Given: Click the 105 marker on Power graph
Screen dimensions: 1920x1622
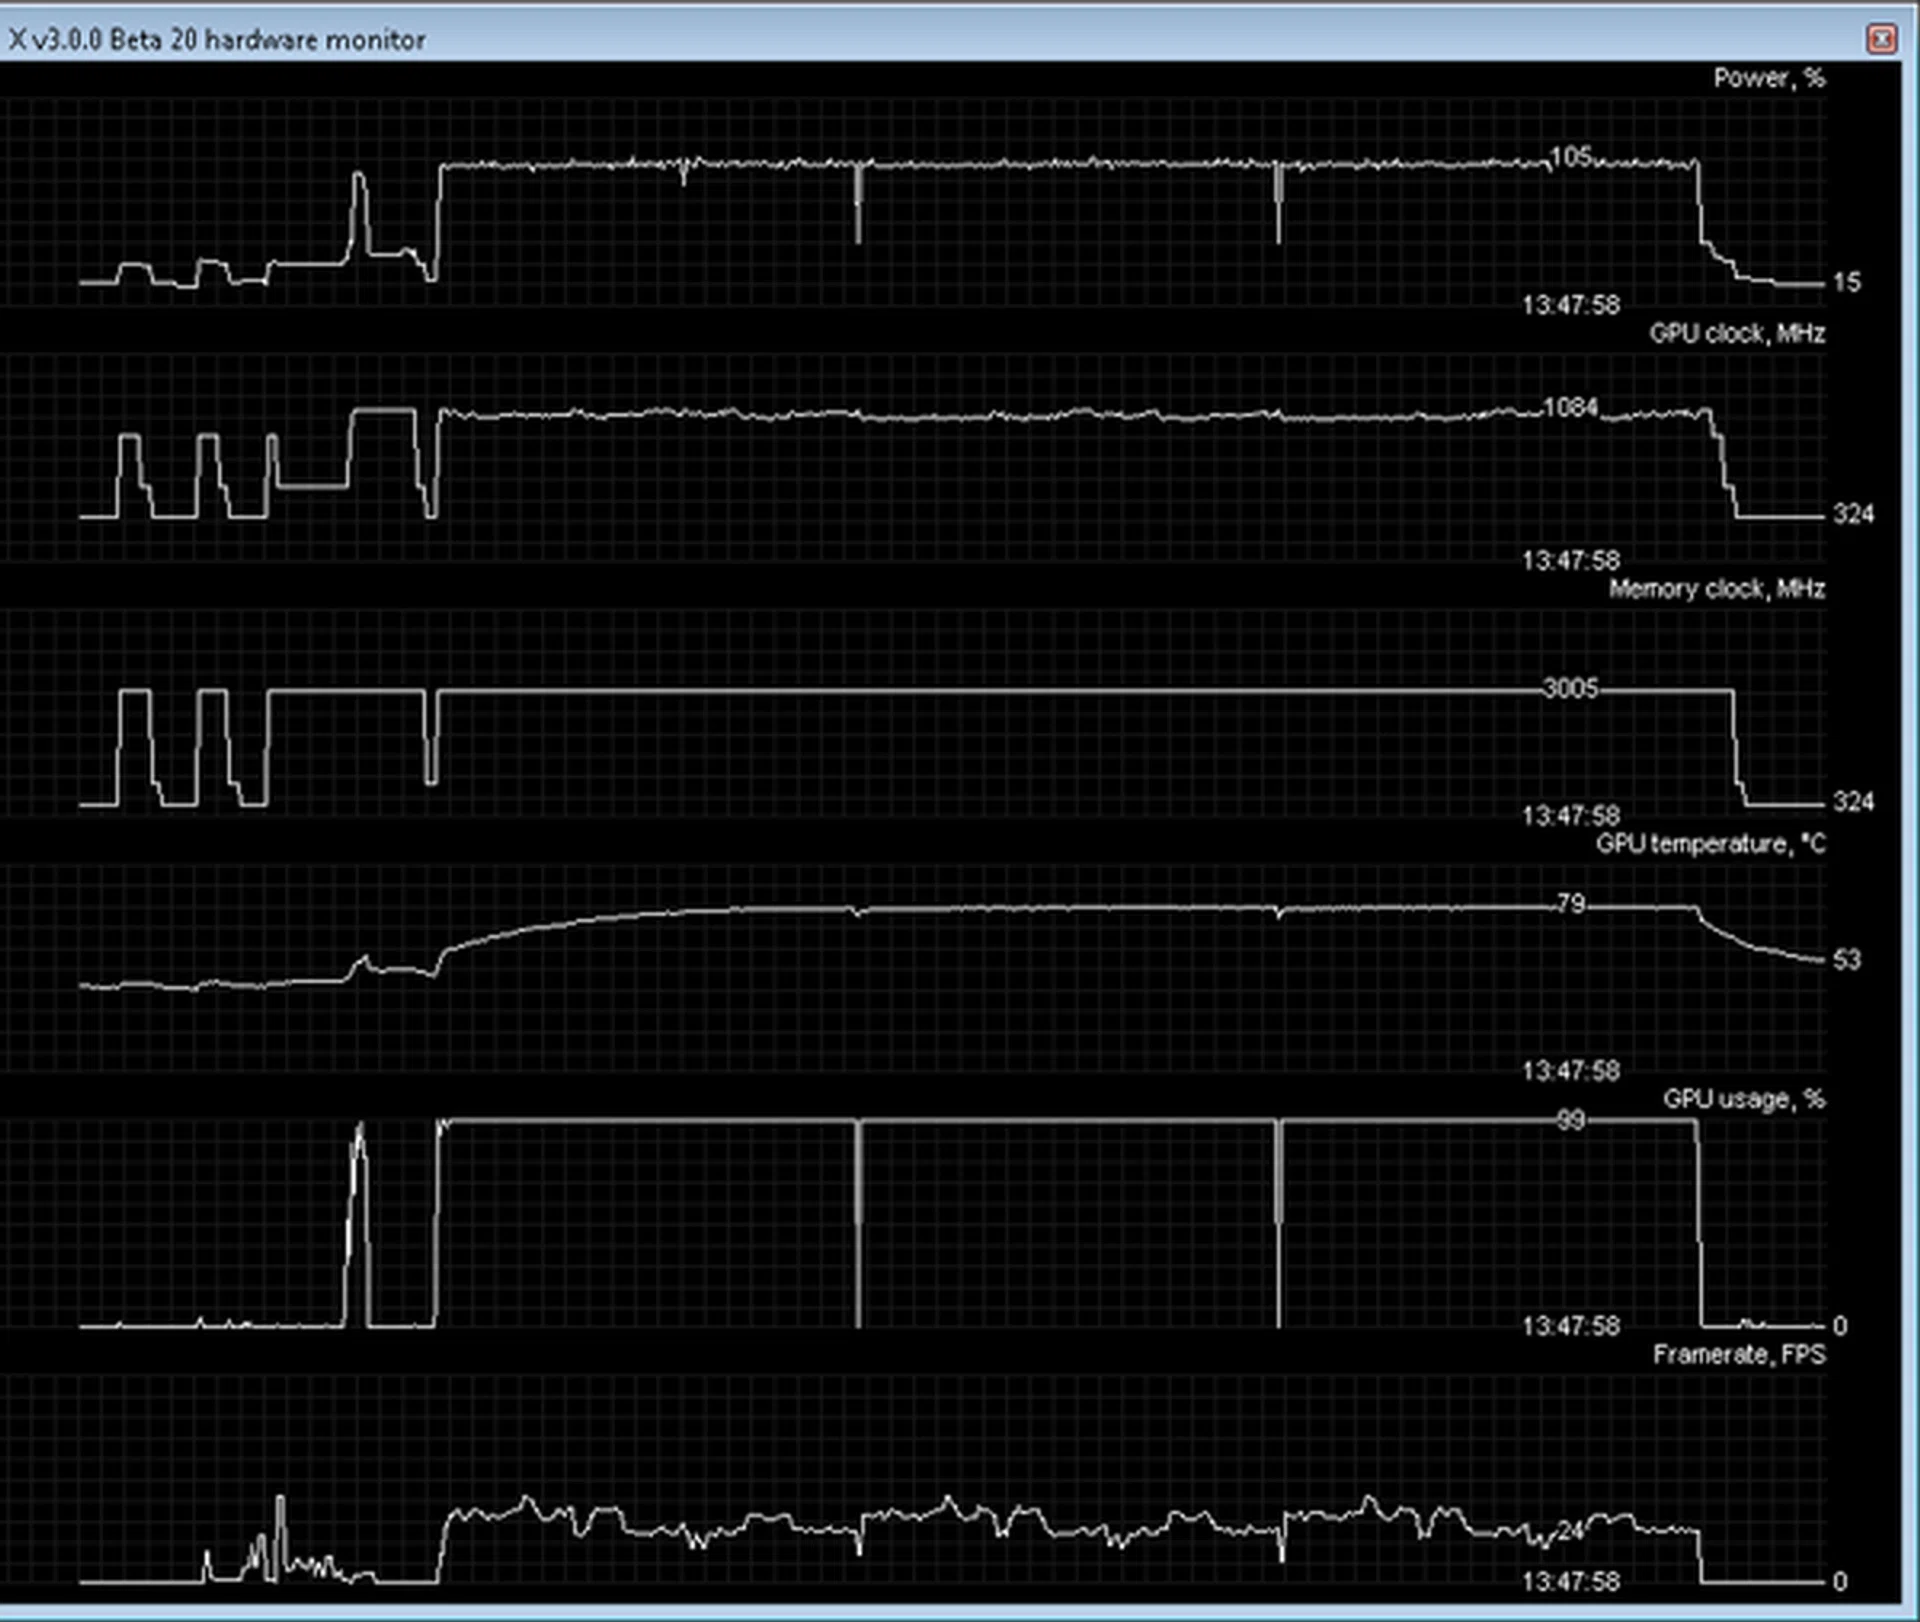Looking at the screenshot, I should (1570, 156).
